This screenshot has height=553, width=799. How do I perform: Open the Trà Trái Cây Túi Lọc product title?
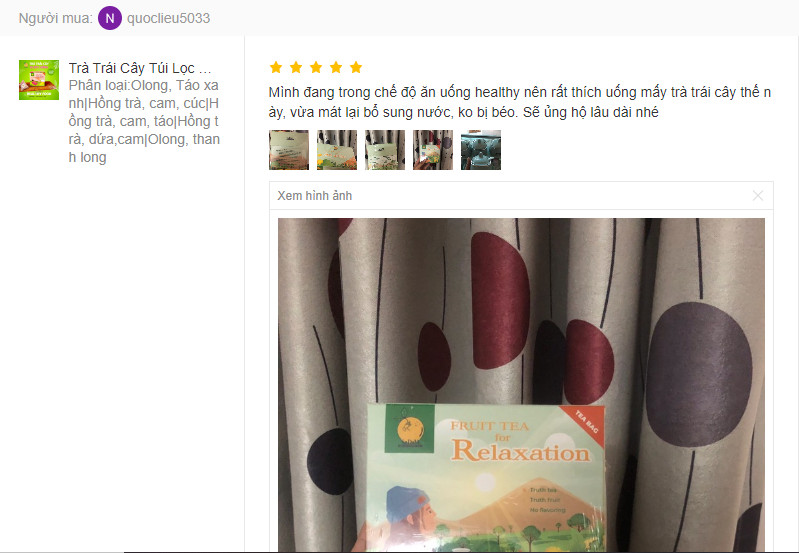coord(140,68)
